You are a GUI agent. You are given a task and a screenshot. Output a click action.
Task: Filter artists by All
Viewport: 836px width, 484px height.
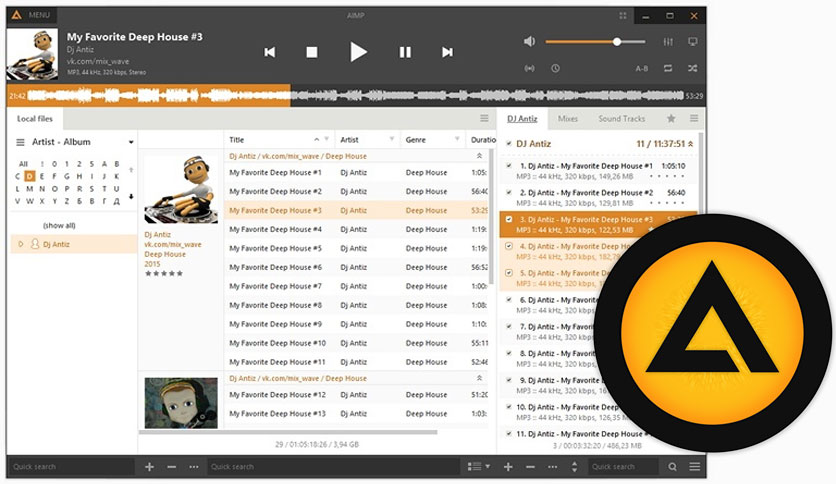[23, 164]
